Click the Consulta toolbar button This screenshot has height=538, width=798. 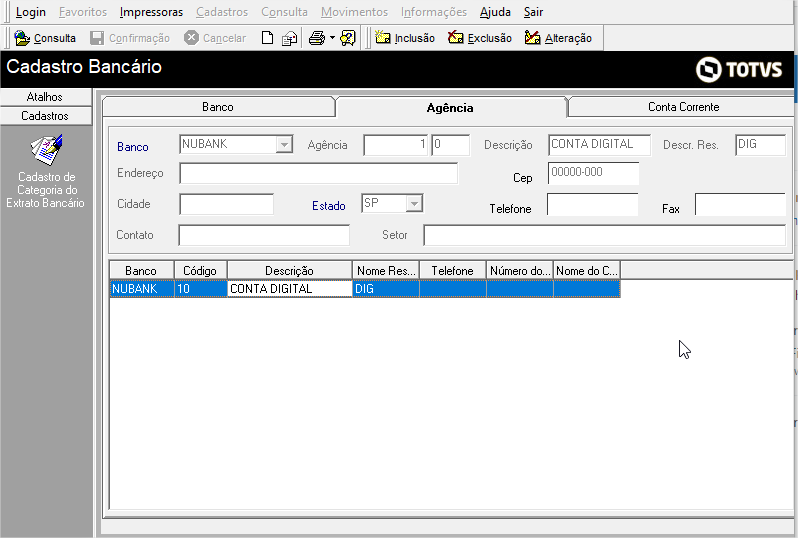click(x=45, y=38)
